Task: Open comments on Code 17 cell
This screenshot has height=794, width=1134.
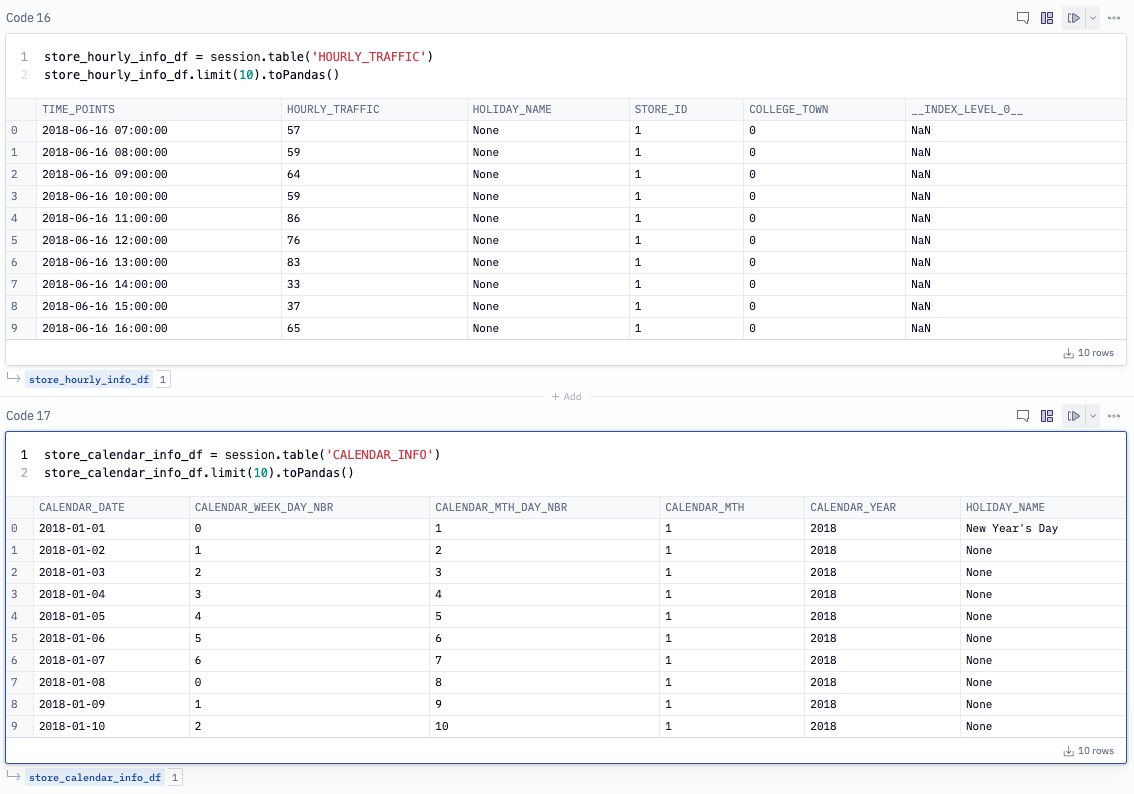Action: [x=1023, y=416]
